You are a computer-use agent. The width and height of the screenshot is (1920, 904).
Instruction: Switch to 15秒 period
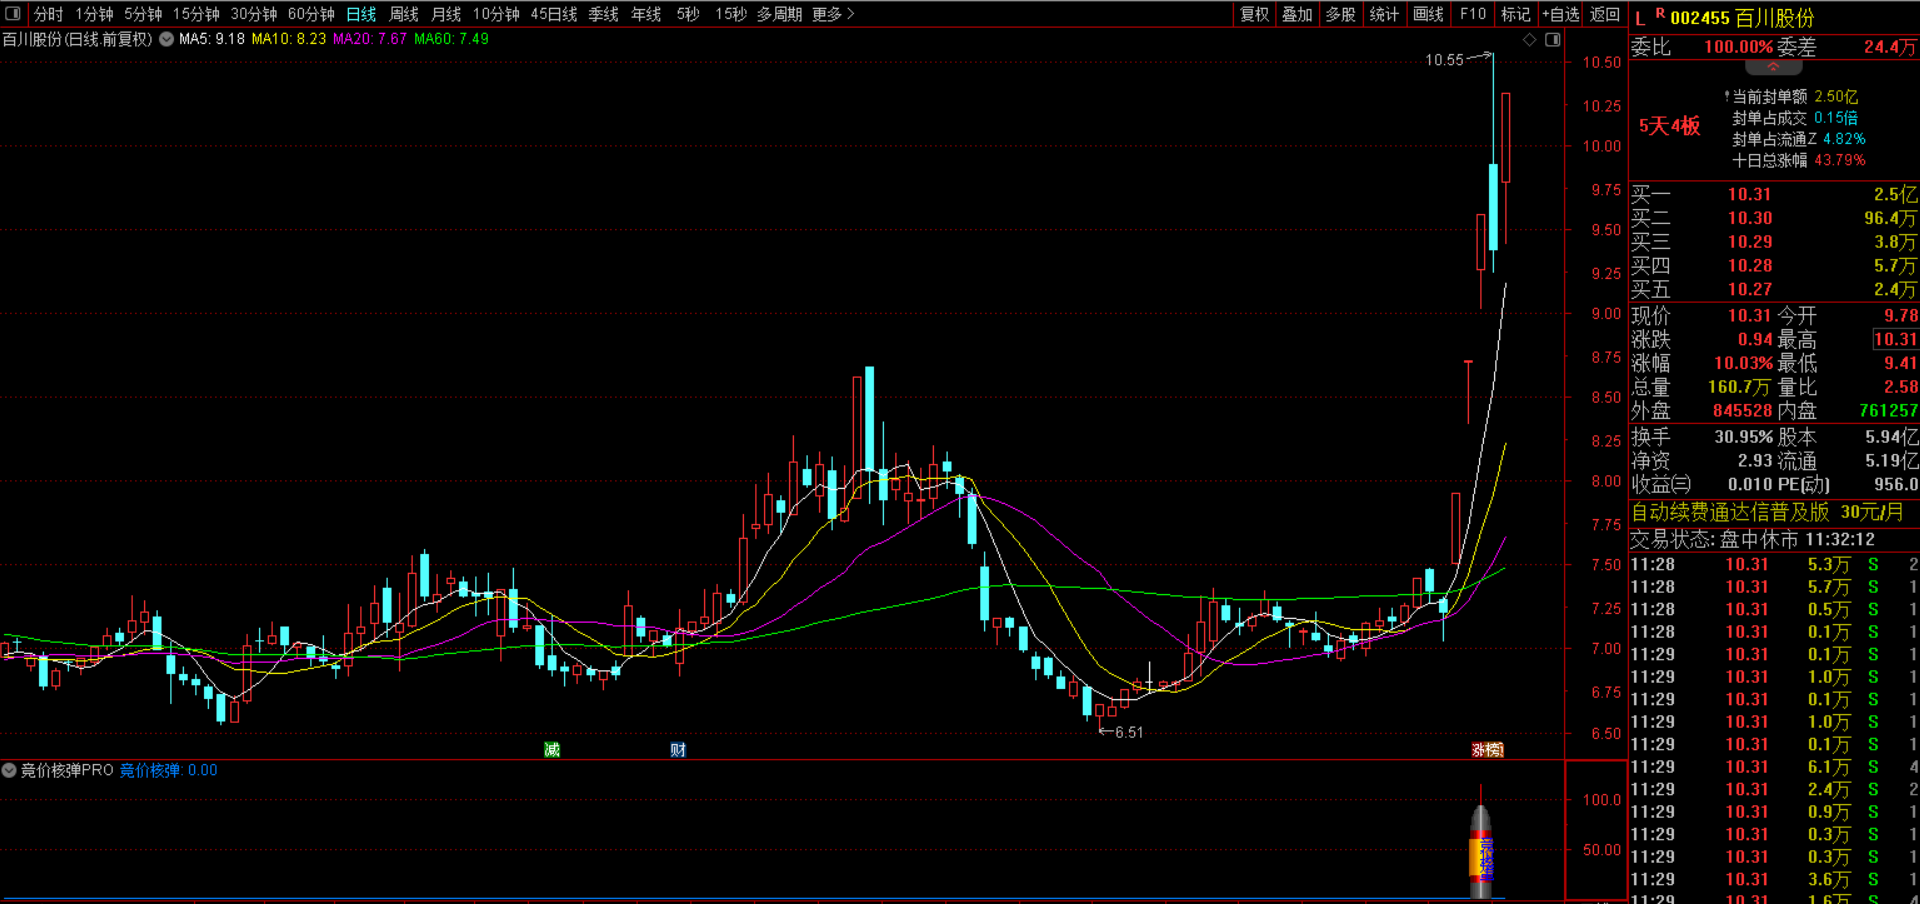pos(731,14)
